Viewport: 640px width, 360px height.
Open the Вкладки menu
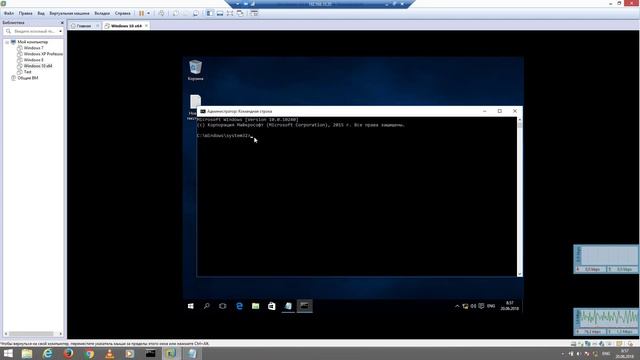point(102,13)
